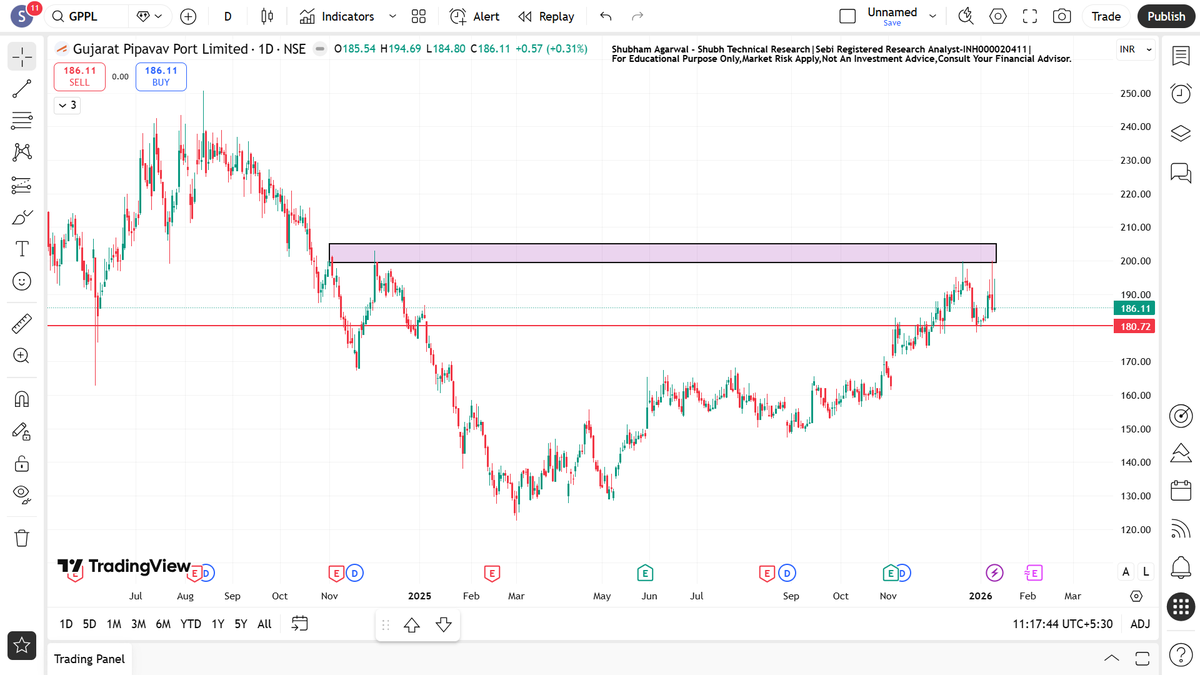The height and width of the screenshot is (675, 1200).
Task: Select the 1D date range
Action: pyautogui.click(x=66, y=624)
